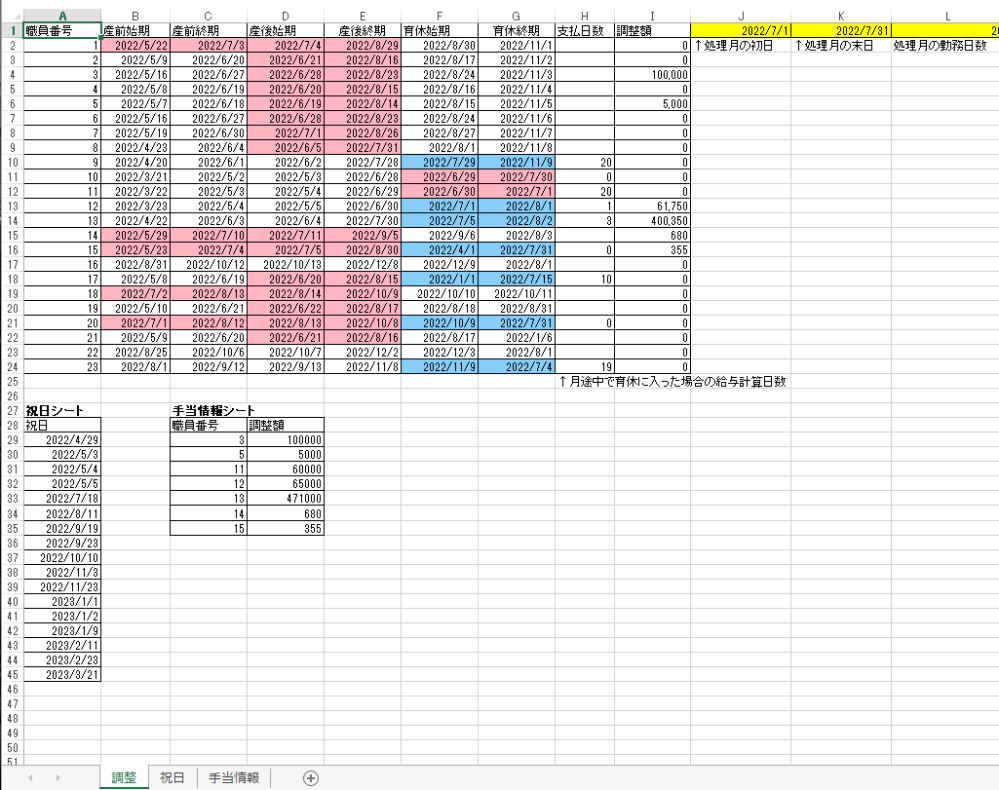This screenshot has width=999, height=790.
Task: Click the 調整額 header cell in row 1
Action: [652, 31]
